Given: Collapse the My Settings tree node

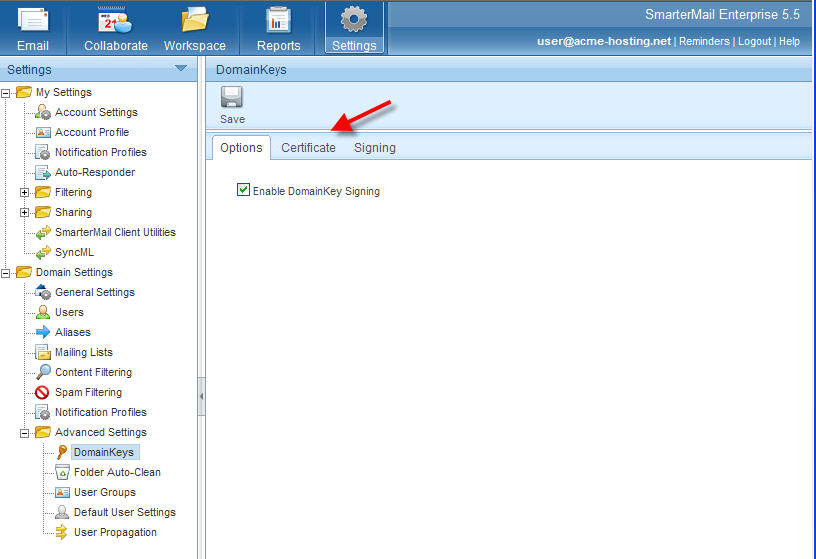Looking at the screenshot, I should tap(5, 93).
